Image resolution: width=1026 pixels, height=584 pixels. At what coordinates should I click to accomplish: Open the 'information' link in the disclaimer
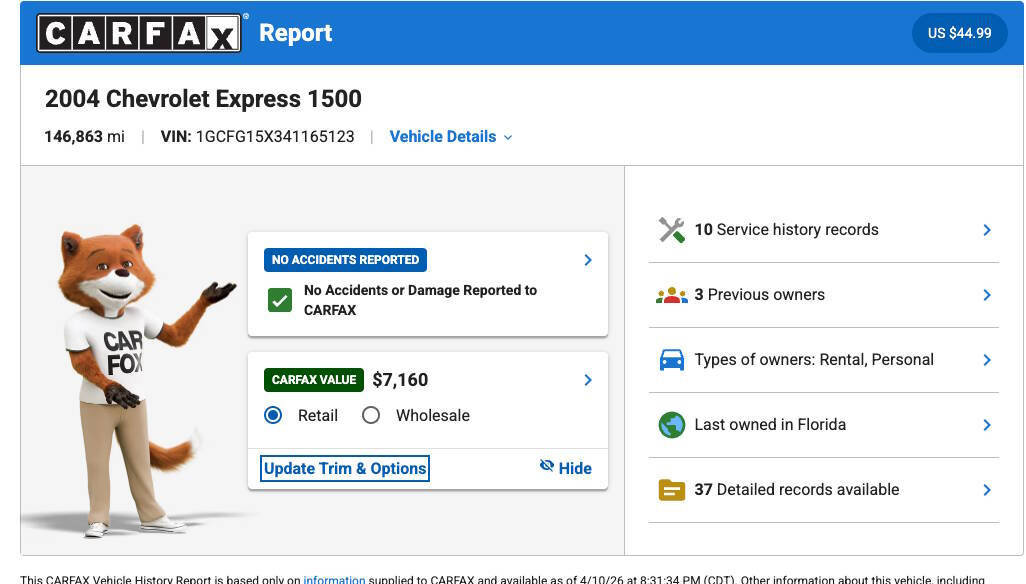(x=334, y=579)
